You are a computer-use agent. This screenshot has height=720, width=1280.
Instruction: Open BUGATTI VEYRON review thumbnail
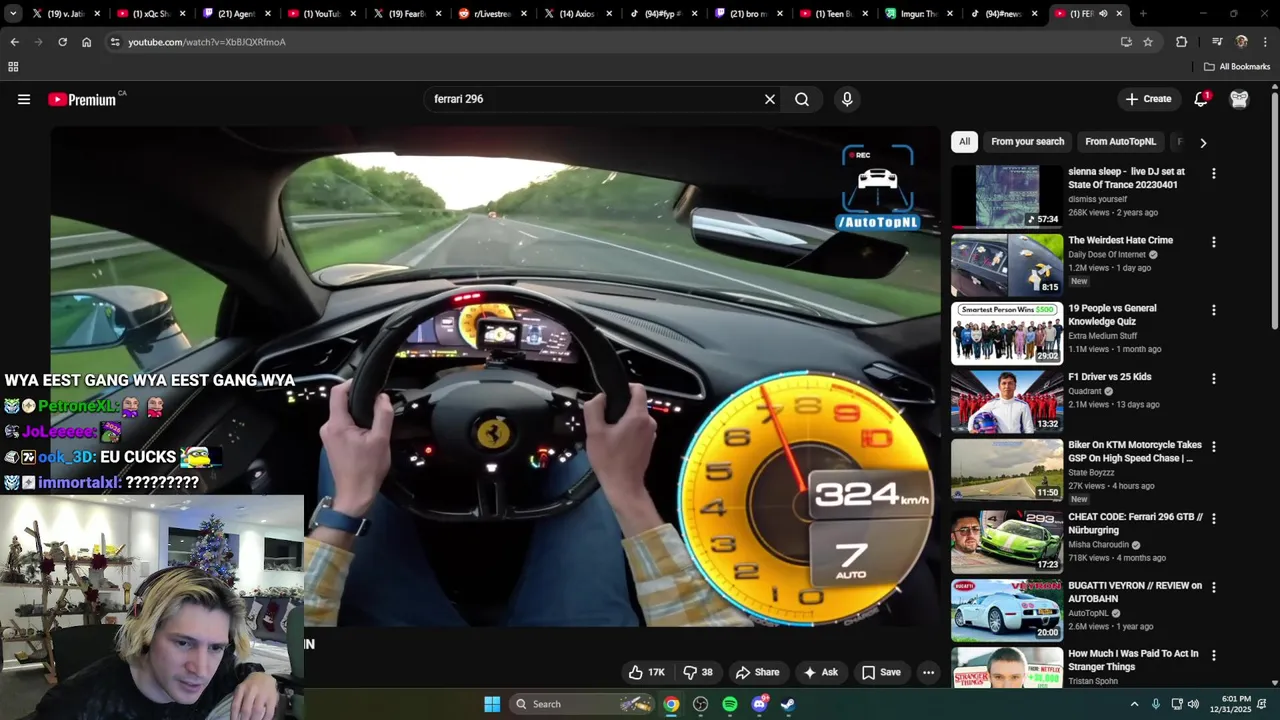(1007, 610)
